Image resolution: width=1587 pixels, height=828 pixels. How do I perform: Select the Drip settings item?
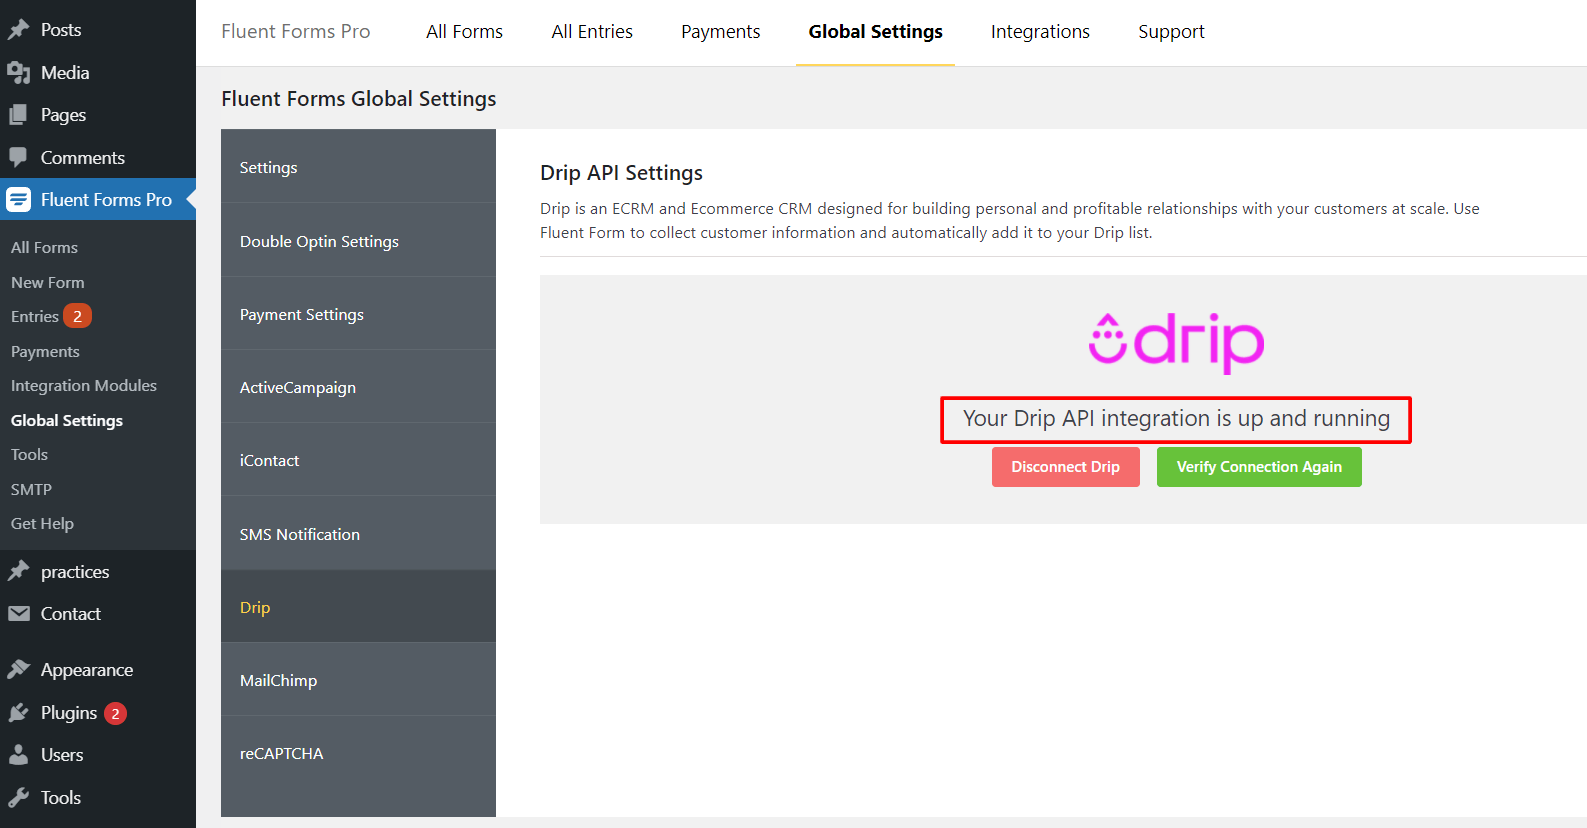[x=358, y=607]
